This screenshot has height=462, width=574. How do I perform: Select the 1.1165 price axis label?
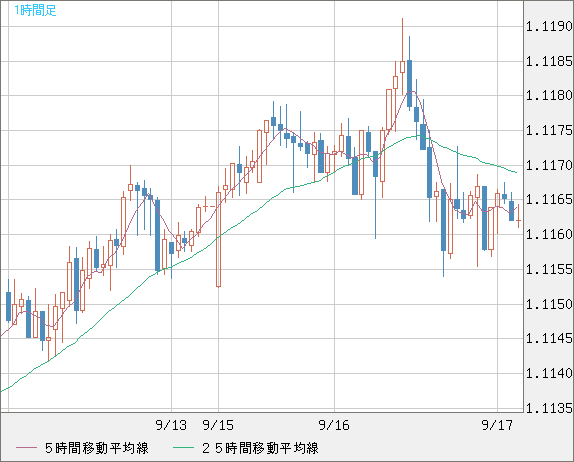pos(549,200)
